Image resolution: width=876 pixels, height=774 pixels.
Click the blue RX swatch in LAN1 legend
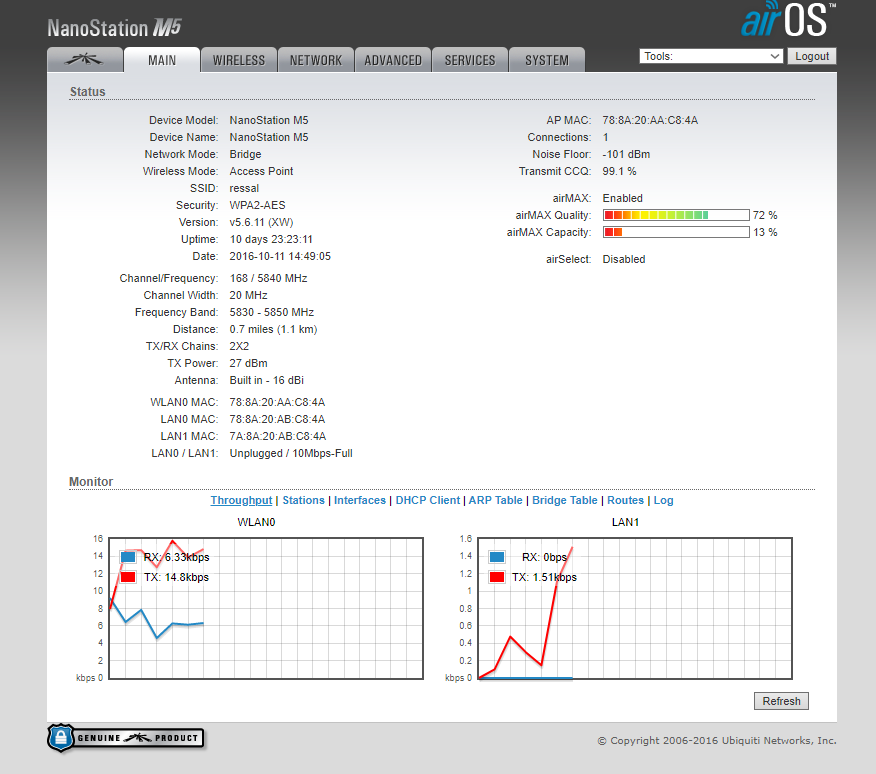[497, 557]
